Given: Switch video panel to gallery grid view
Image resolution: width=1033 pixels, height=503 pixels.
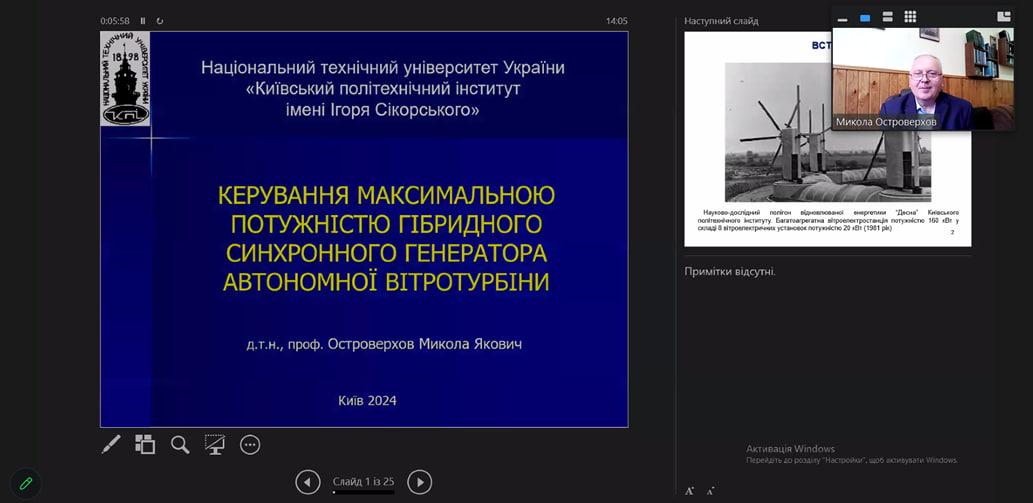Looking at the screenshot, I should pos(910,17).
